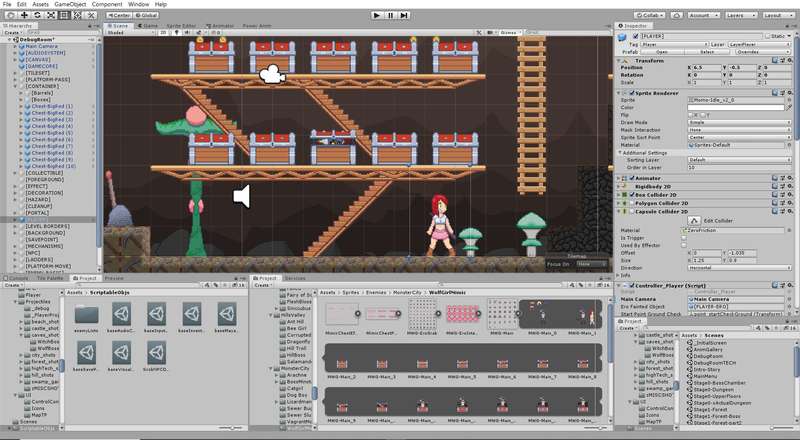Open Rigidbody 2D gear menu
The height and width of the screenshot is (440, 800).
point(790,186)
